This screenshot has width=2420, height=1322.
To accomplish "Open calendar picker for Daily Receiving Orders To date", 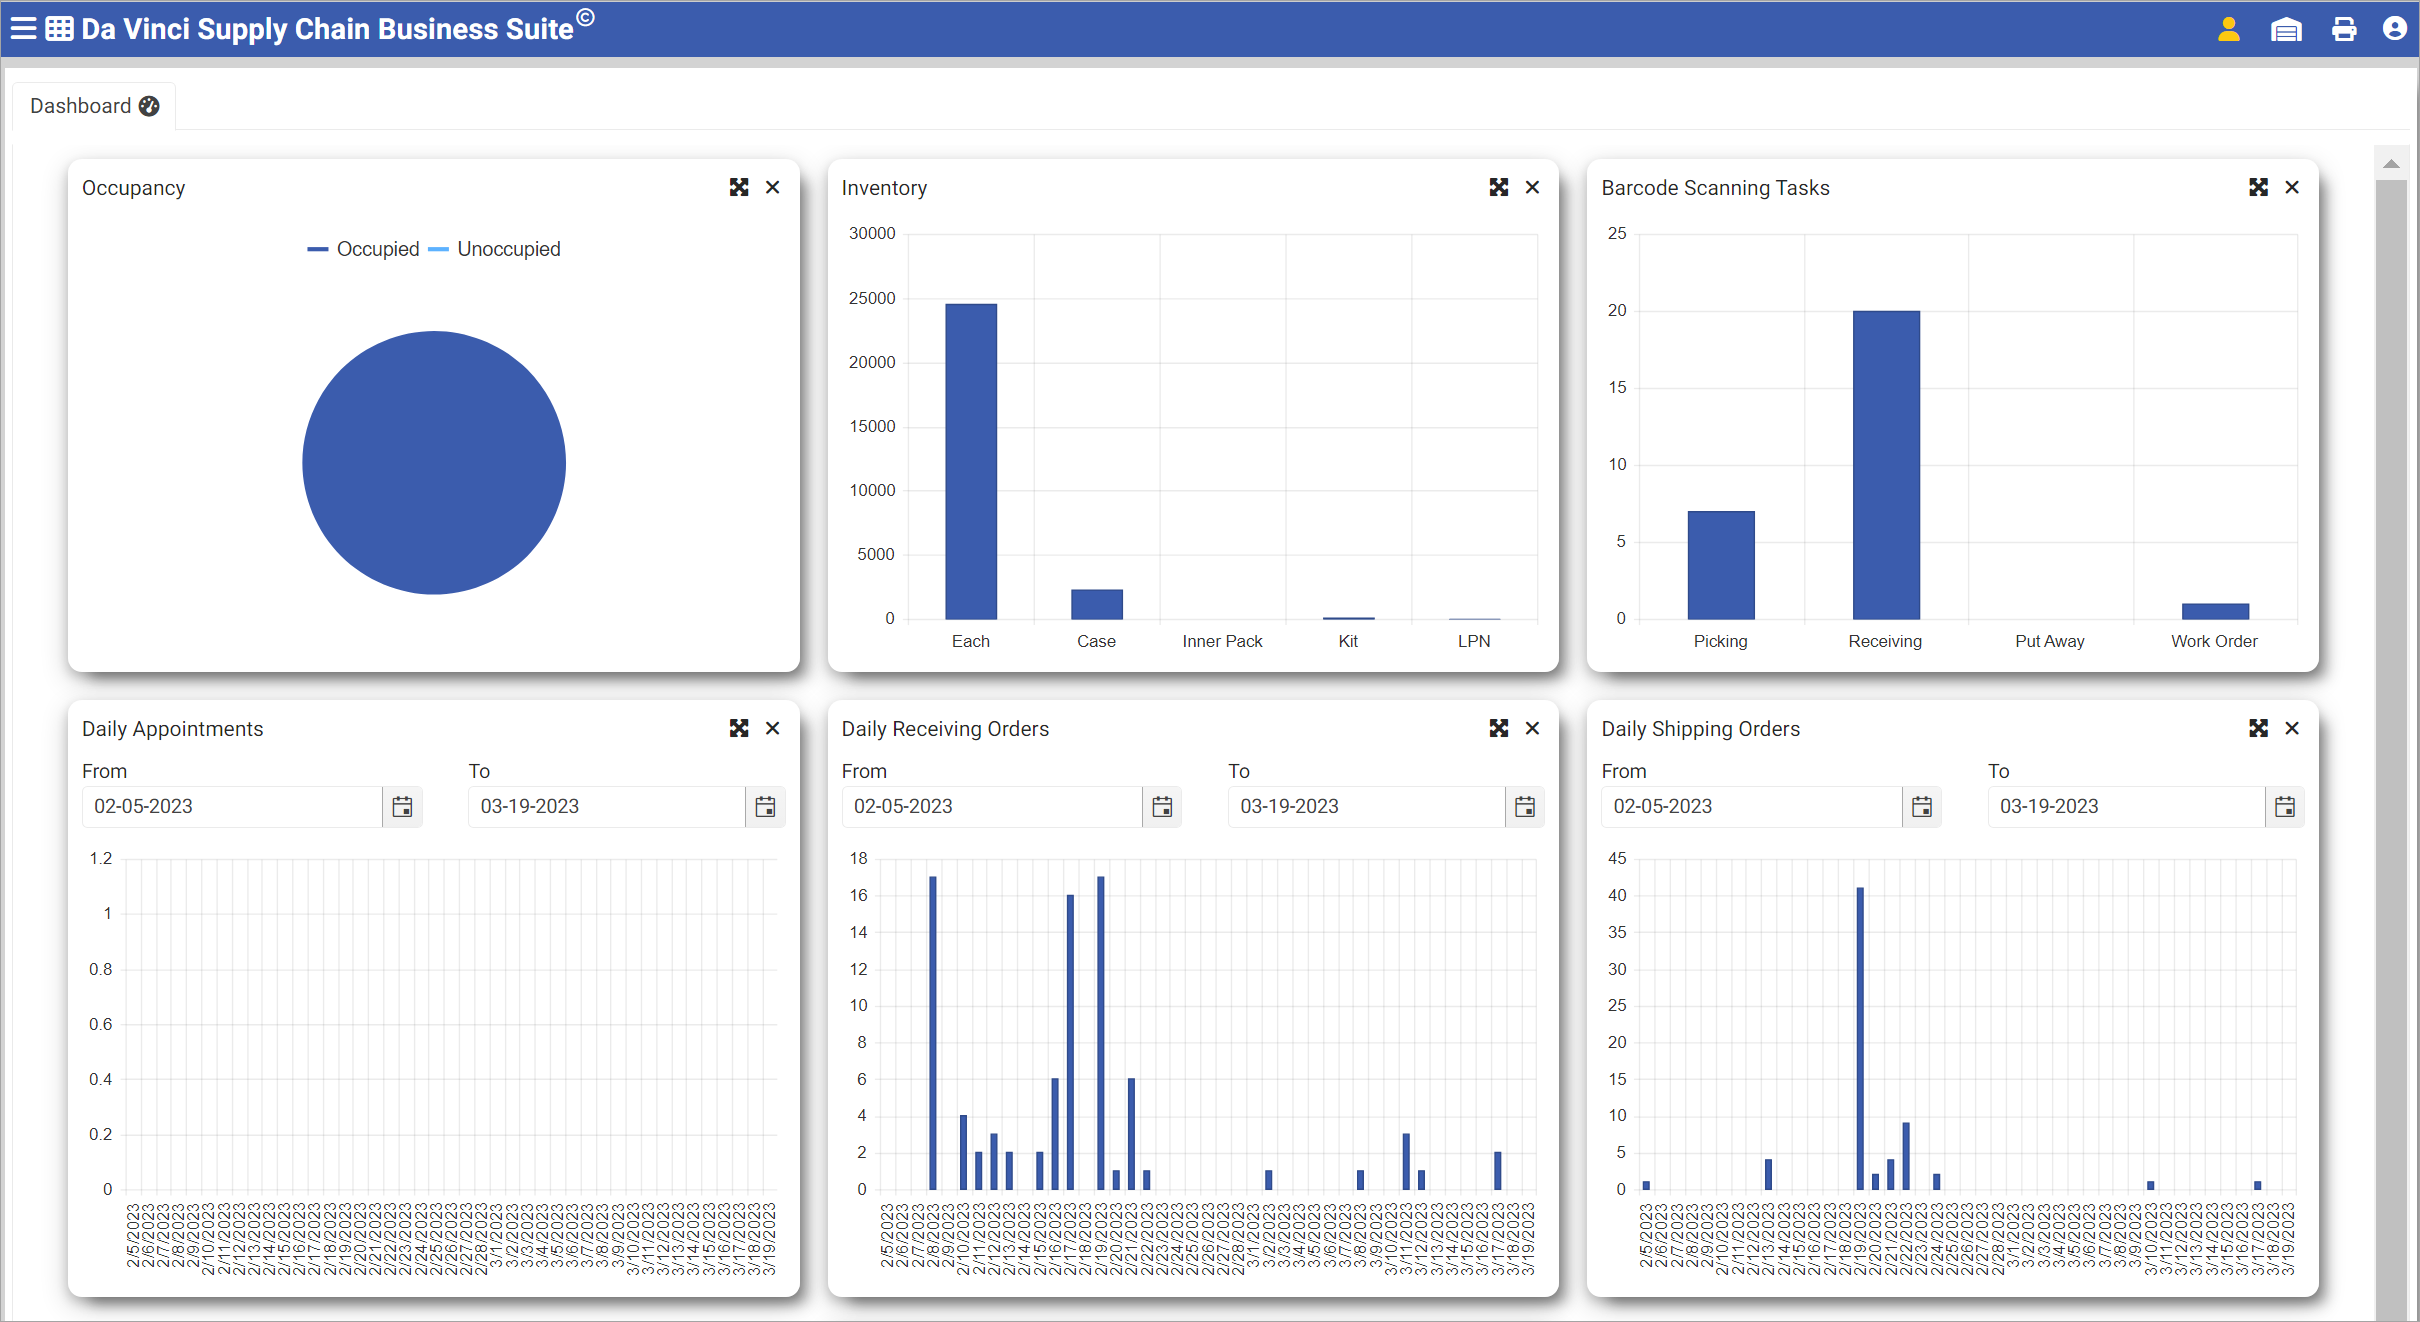I will pyautogui.click(x=1524, y=806).
